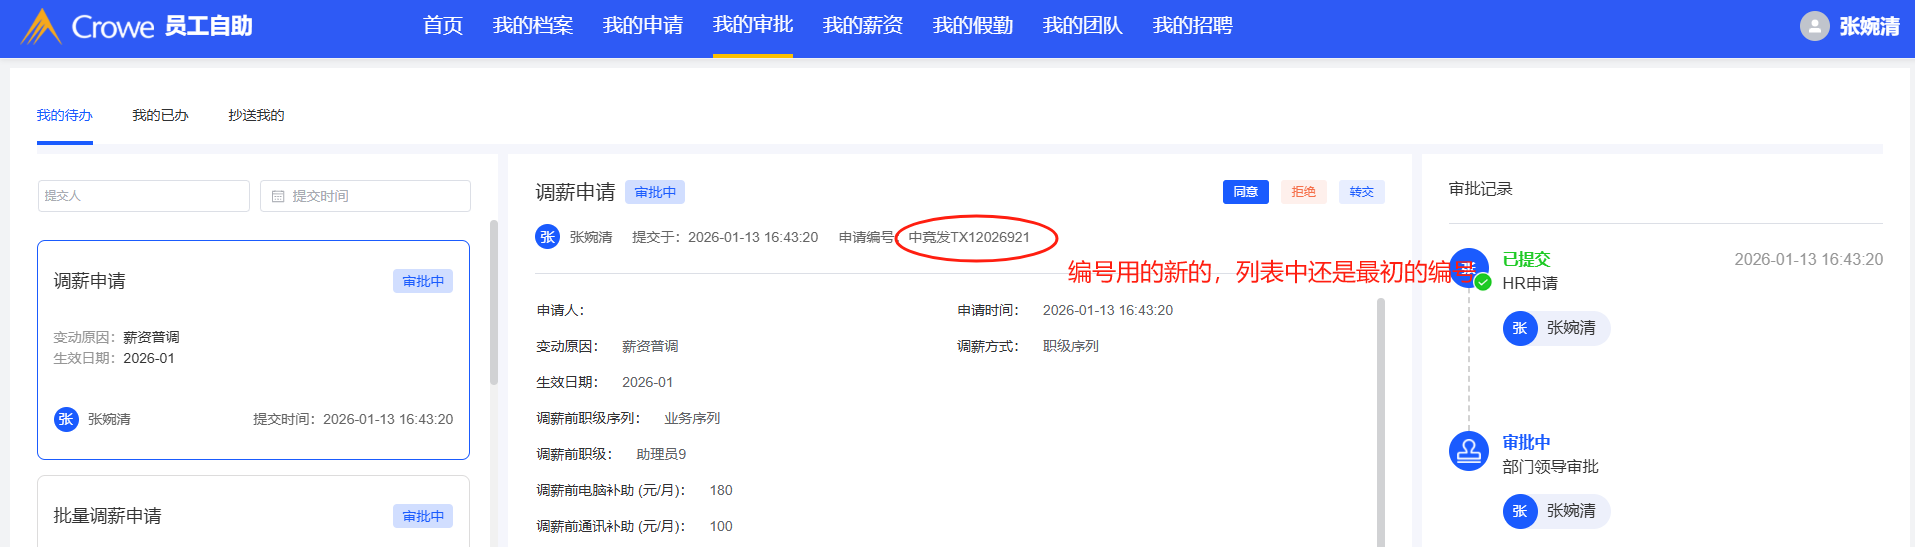This screenshot has width=1915, height=547.
Task: Click 审批记录 heading
Action: coord(1481,189)
